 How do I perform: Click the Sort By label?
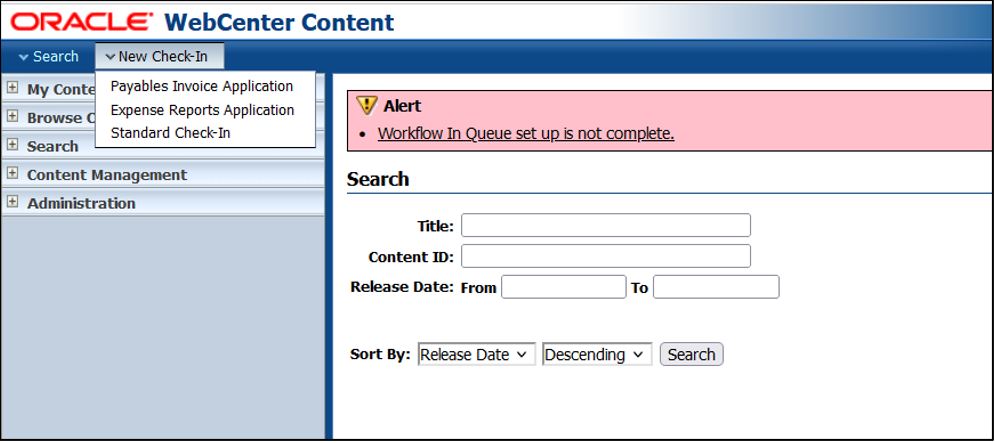click(x=380, y=354)
